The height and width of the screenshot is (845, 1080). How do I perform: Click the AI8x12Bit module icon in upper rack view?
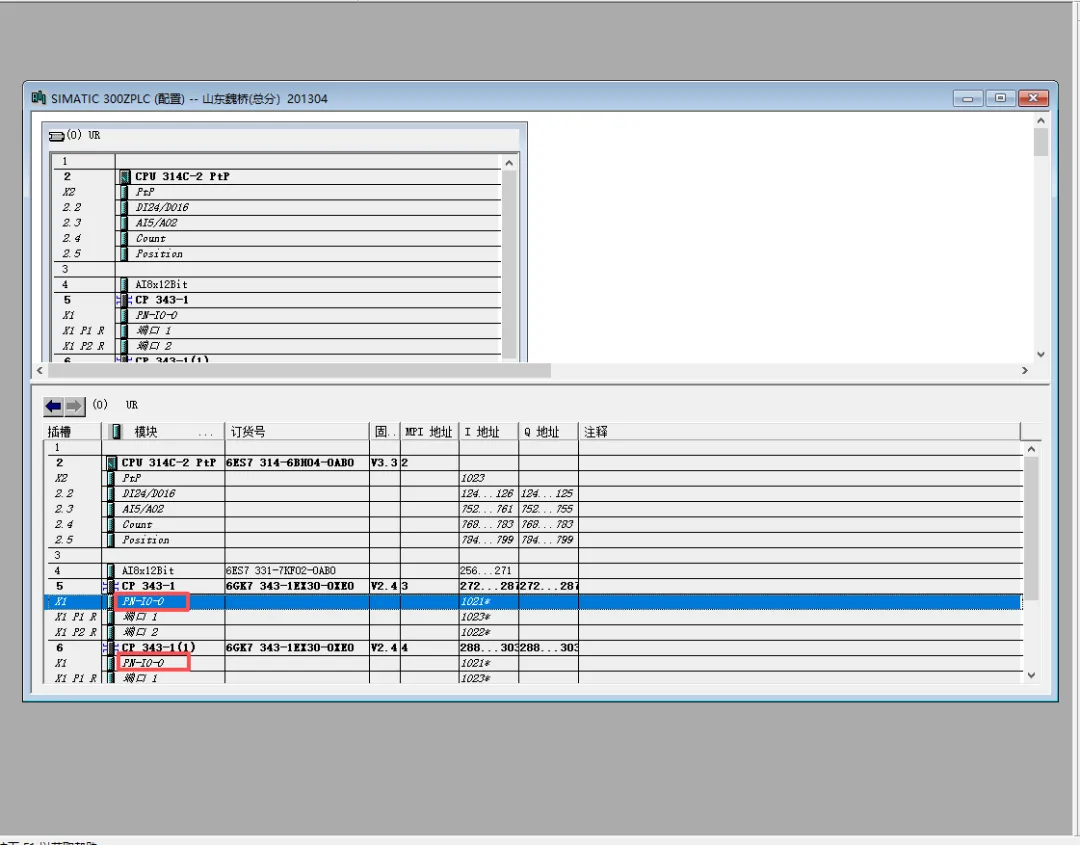click(x=124, y=284)
